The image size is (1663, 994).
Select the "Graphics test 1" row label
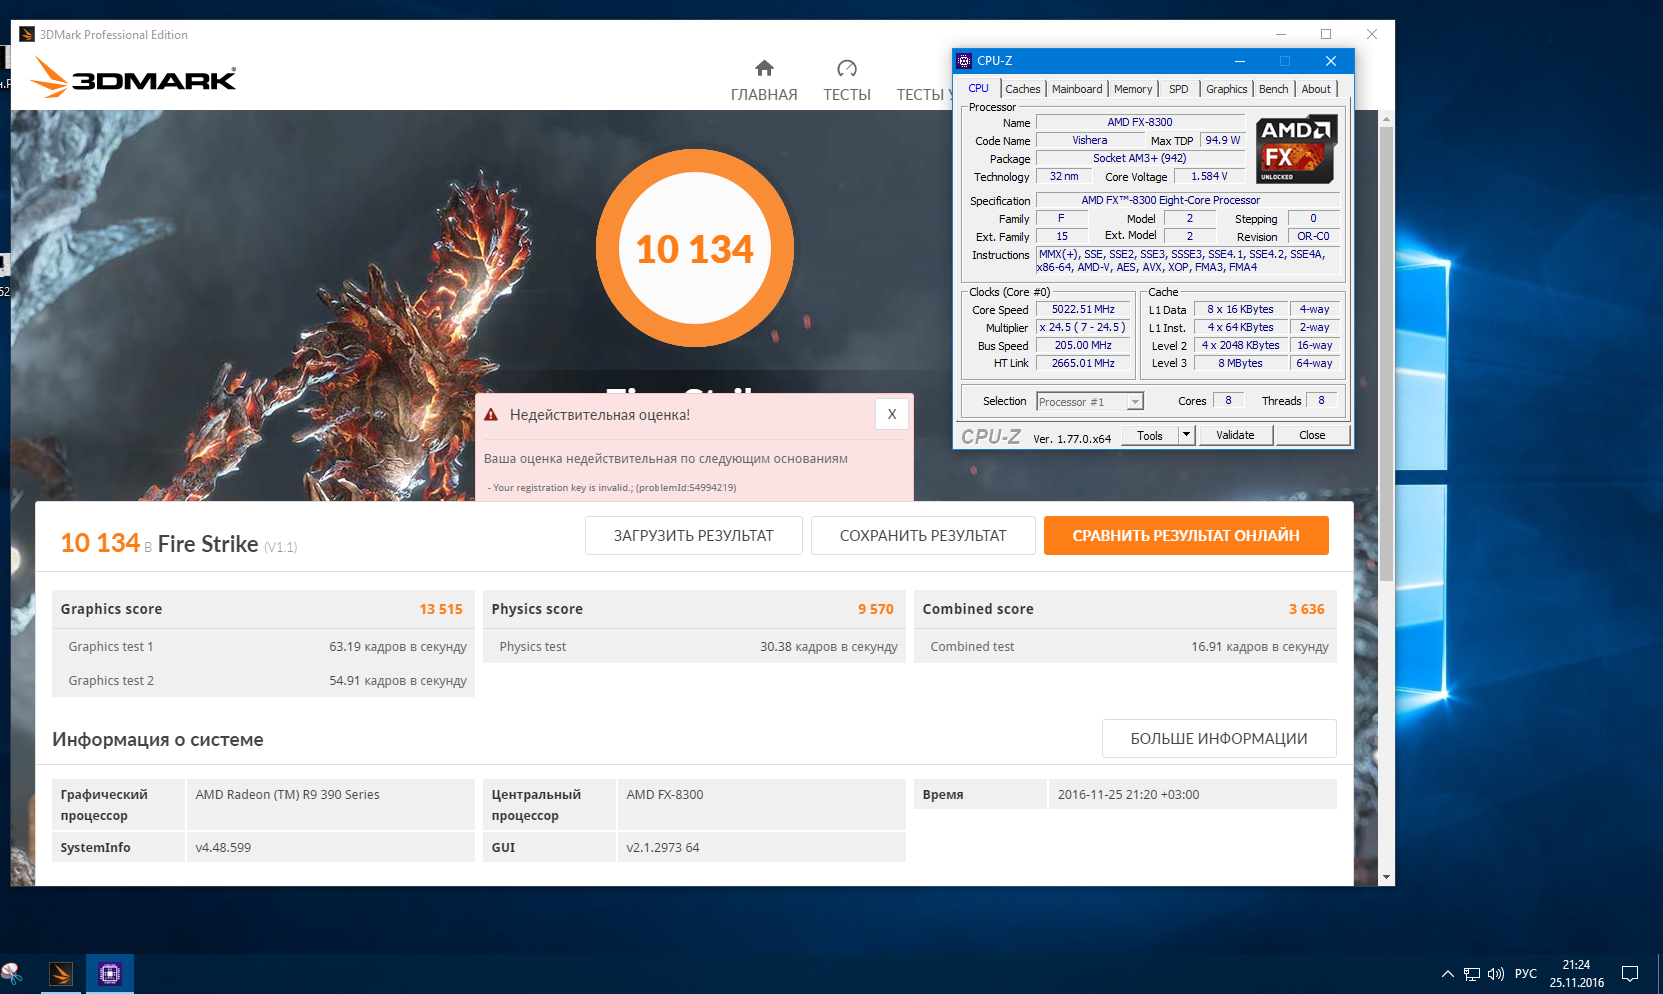[111, 647]
